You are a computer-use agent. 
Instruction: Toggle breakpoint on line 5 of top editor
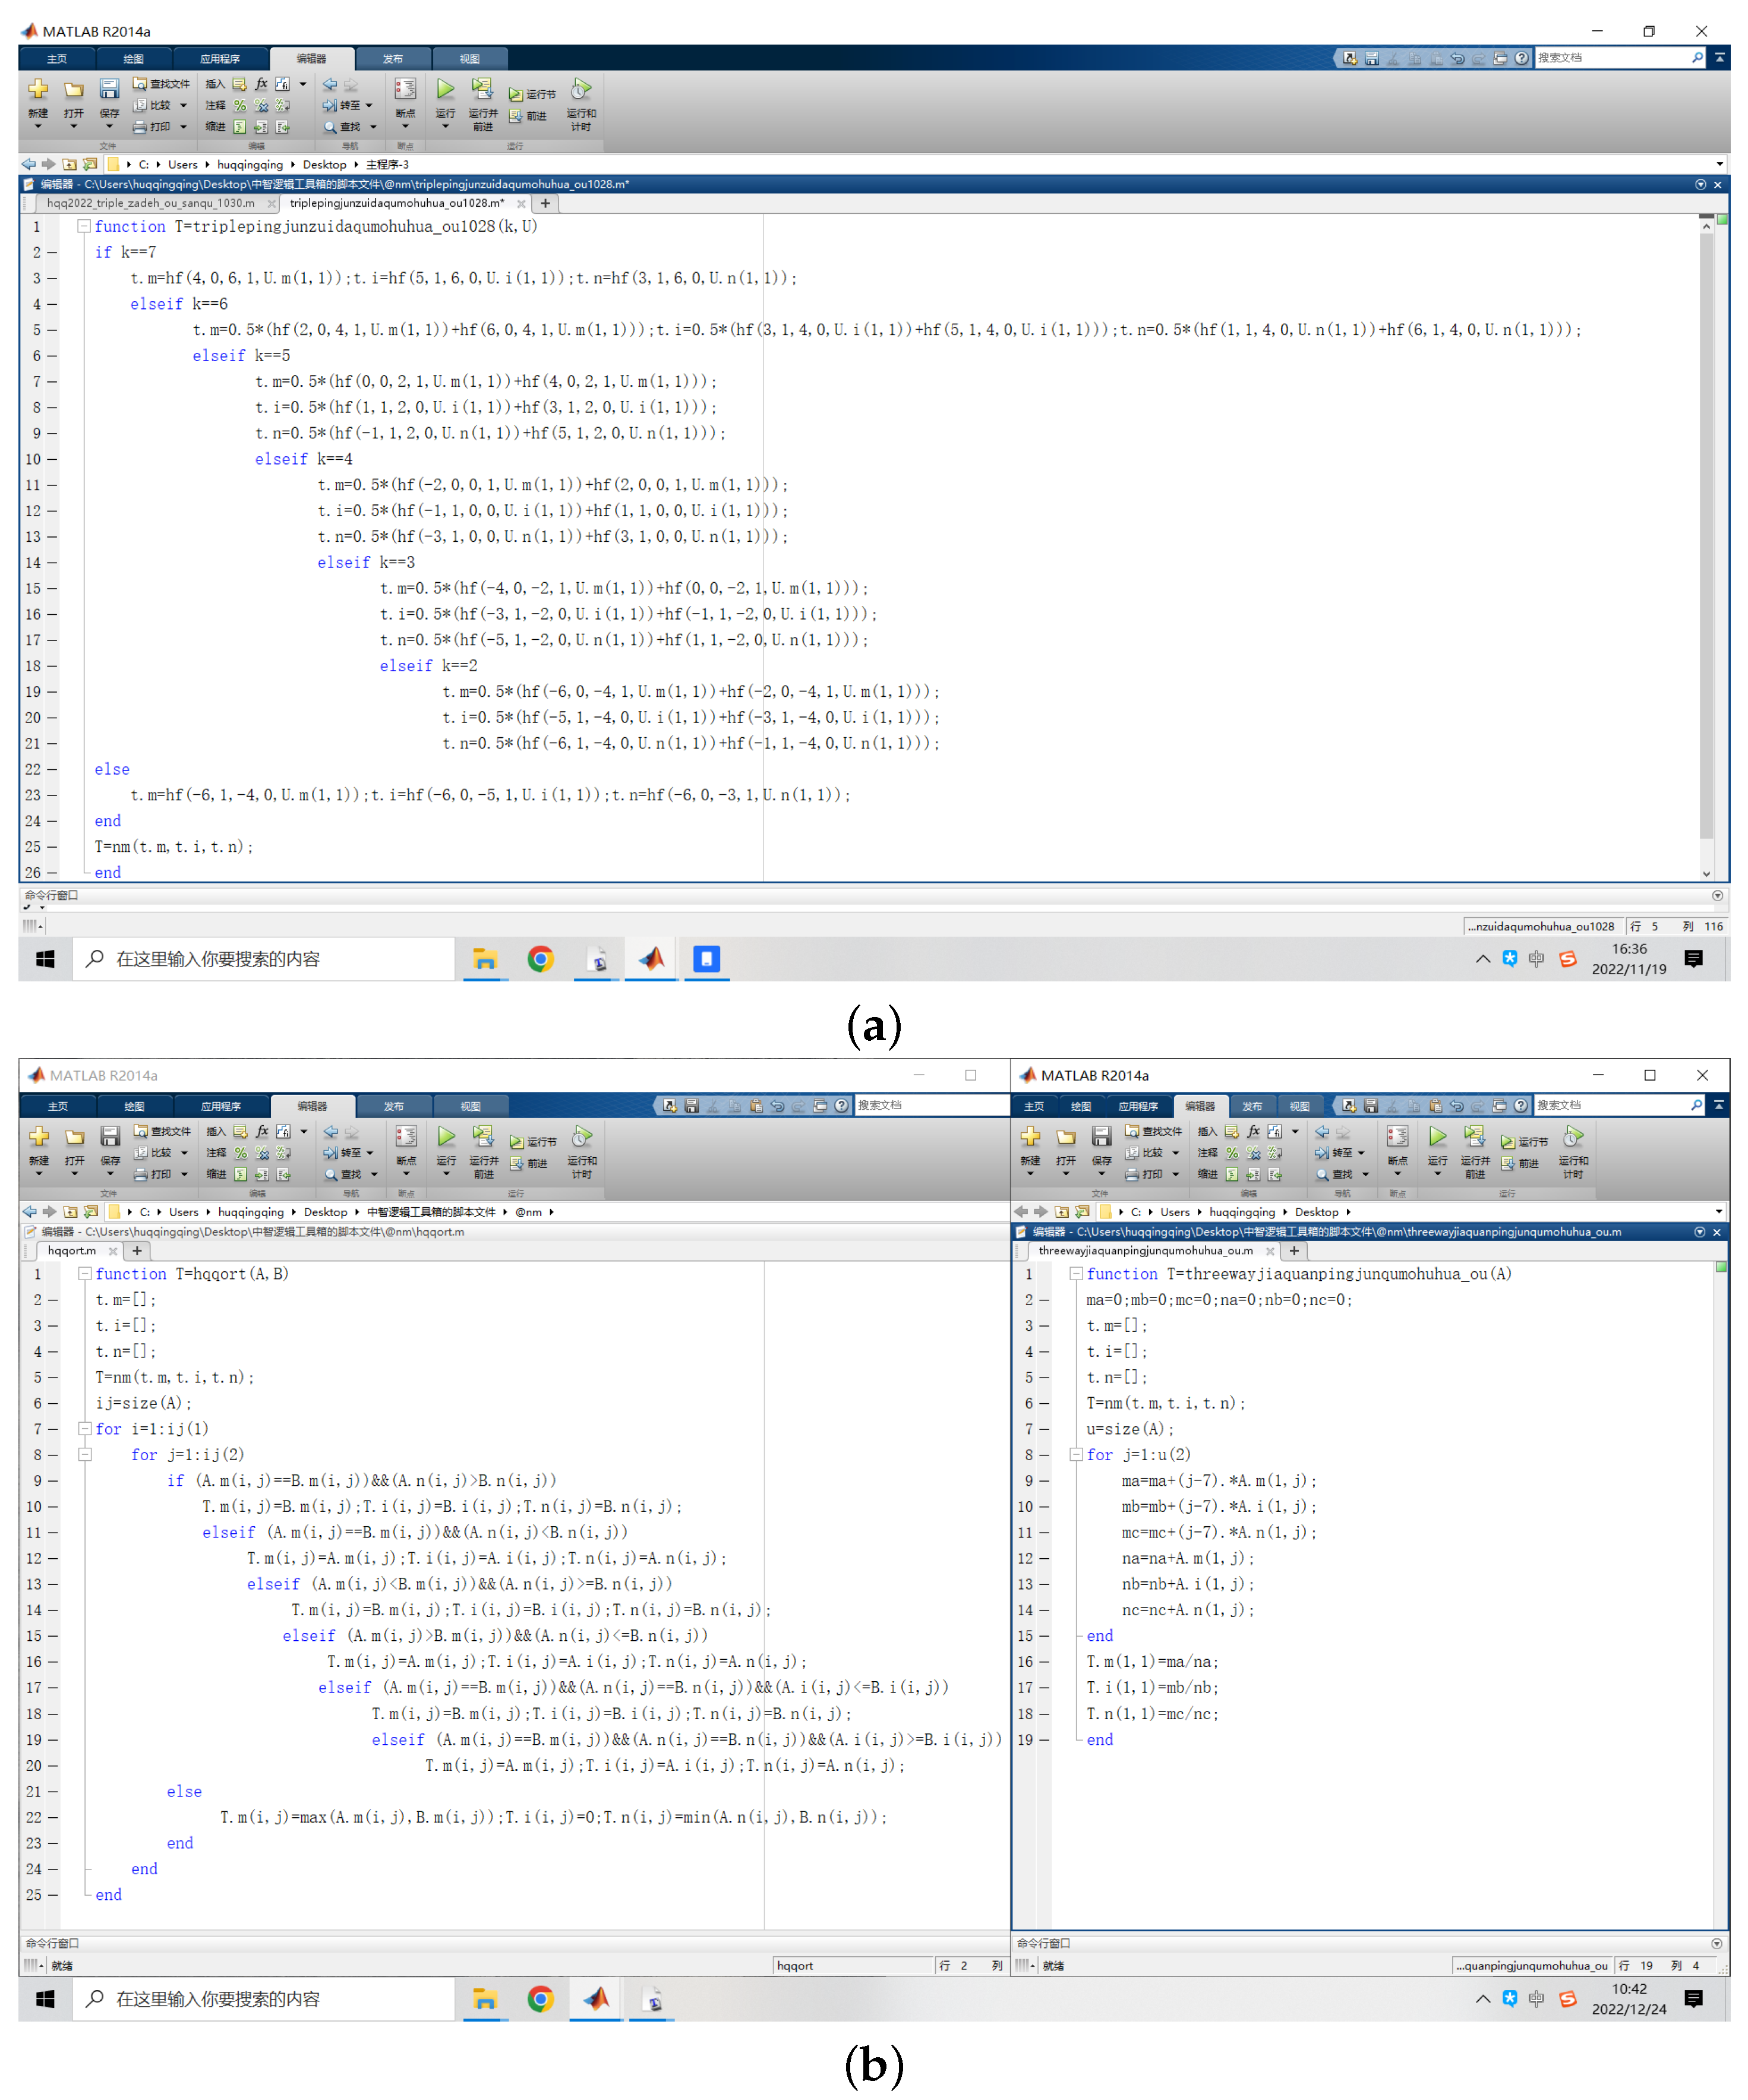51,330
